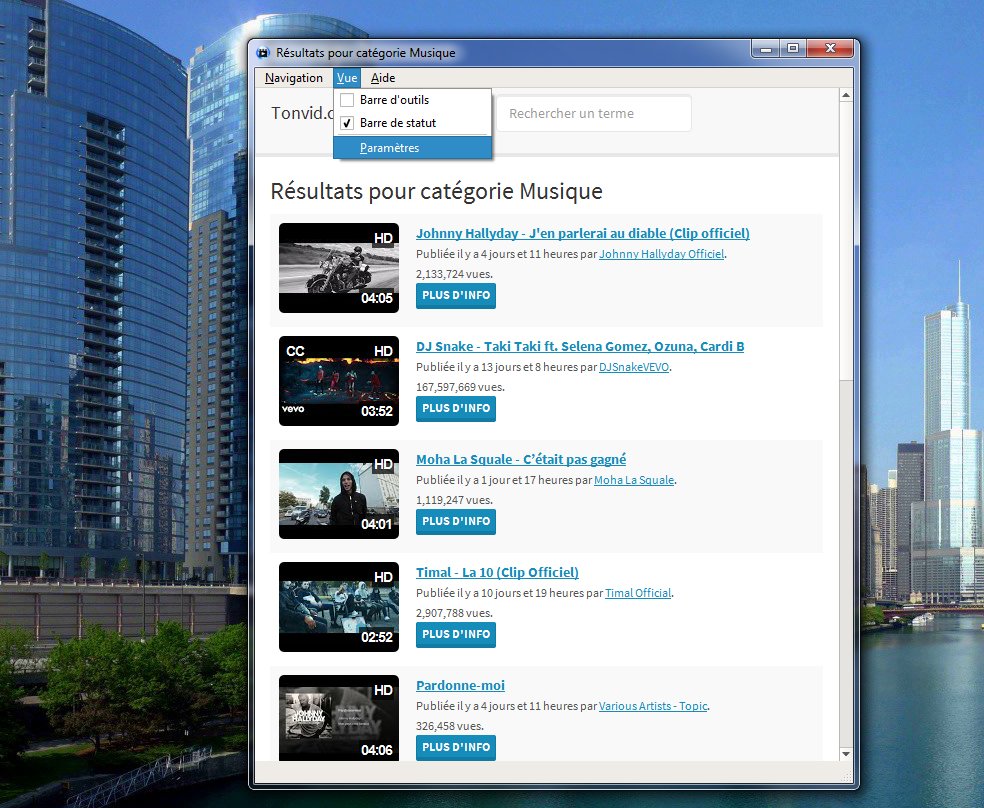Click the scrollbar up arrow
984x808 pixels.
pos(845,95)
